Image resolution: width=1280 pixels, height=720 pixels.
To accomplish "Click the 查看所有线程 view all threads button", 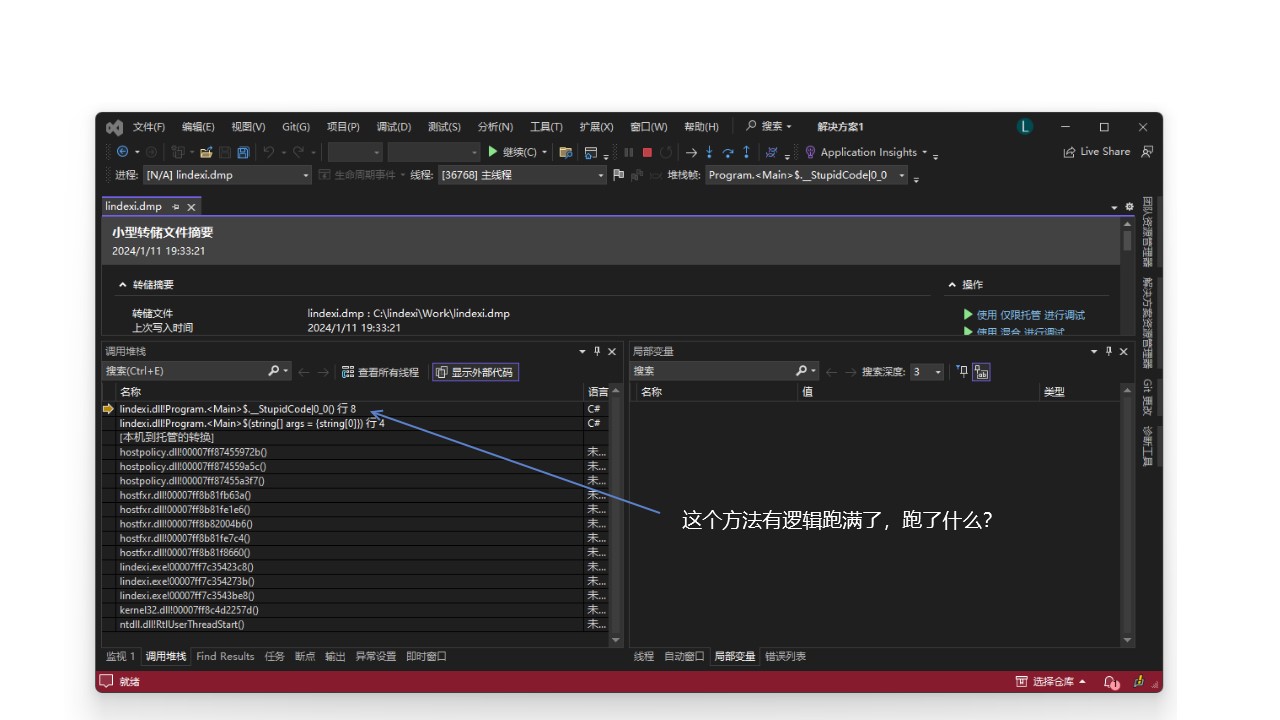I will (380, 372).
